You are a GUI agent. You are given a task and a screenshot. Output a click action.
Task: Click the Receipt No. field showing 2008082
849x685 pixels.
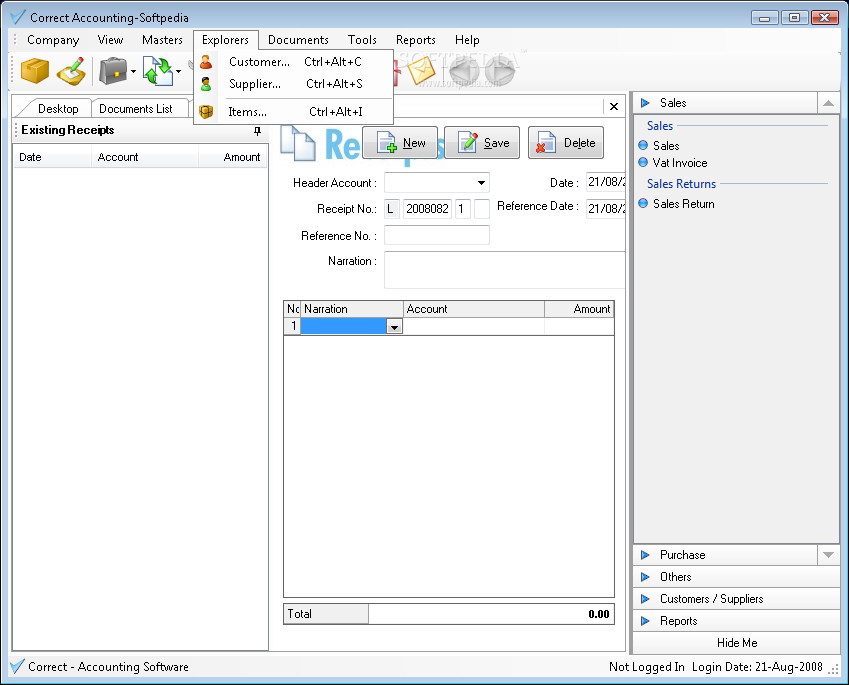[x=427, y=209]
